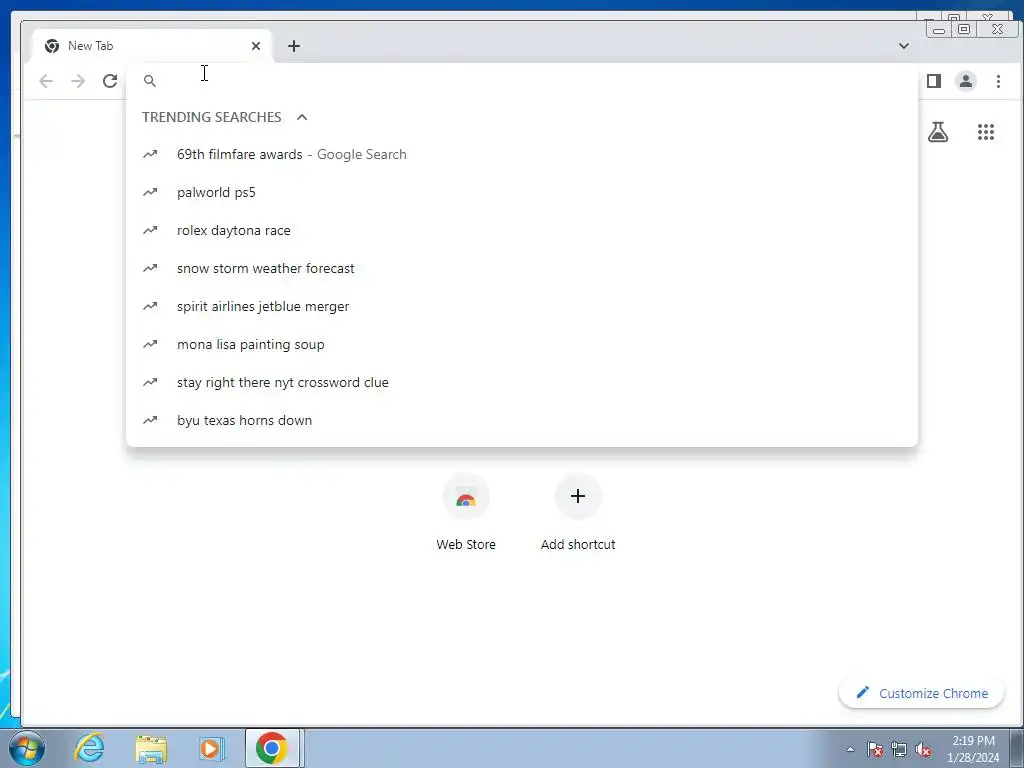Open Action Center flag icon

[x=875, y=749]
